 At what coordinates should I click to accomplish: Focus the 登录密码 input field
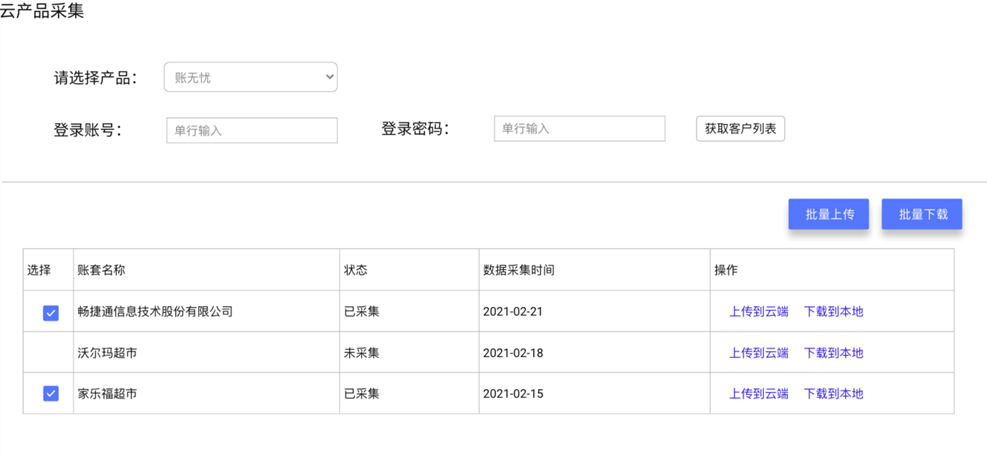click(x=579, y=129)
